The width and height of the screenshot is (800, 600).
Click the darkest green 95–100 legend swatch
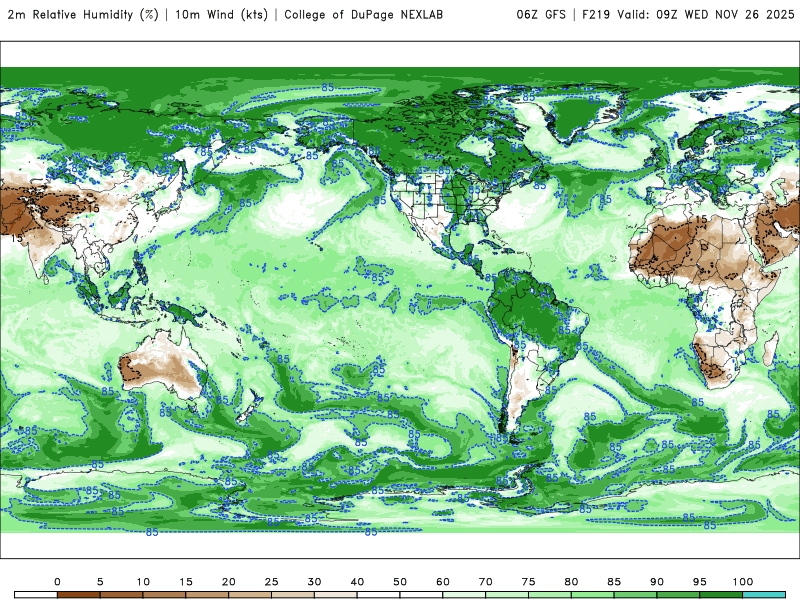721,595
